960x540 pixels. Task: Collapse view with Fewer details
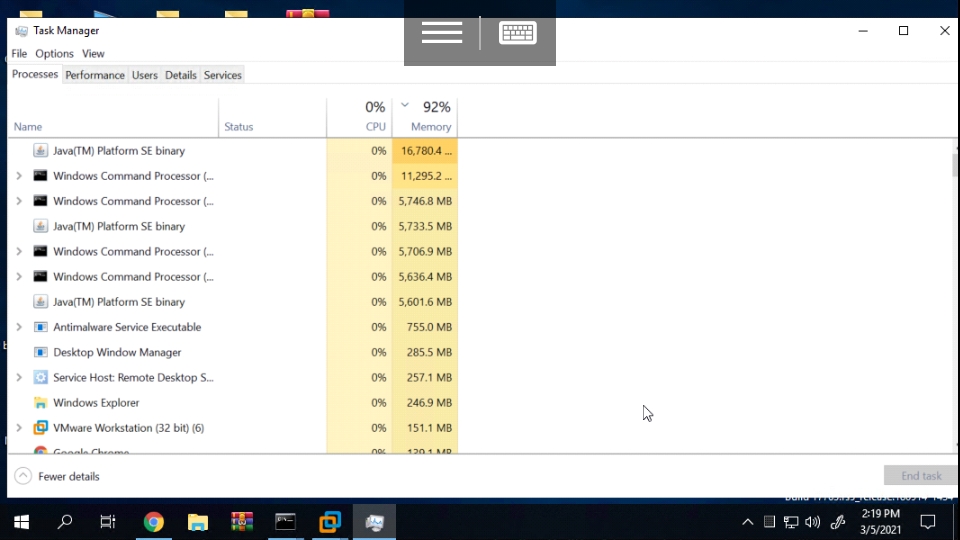(57, 476)
